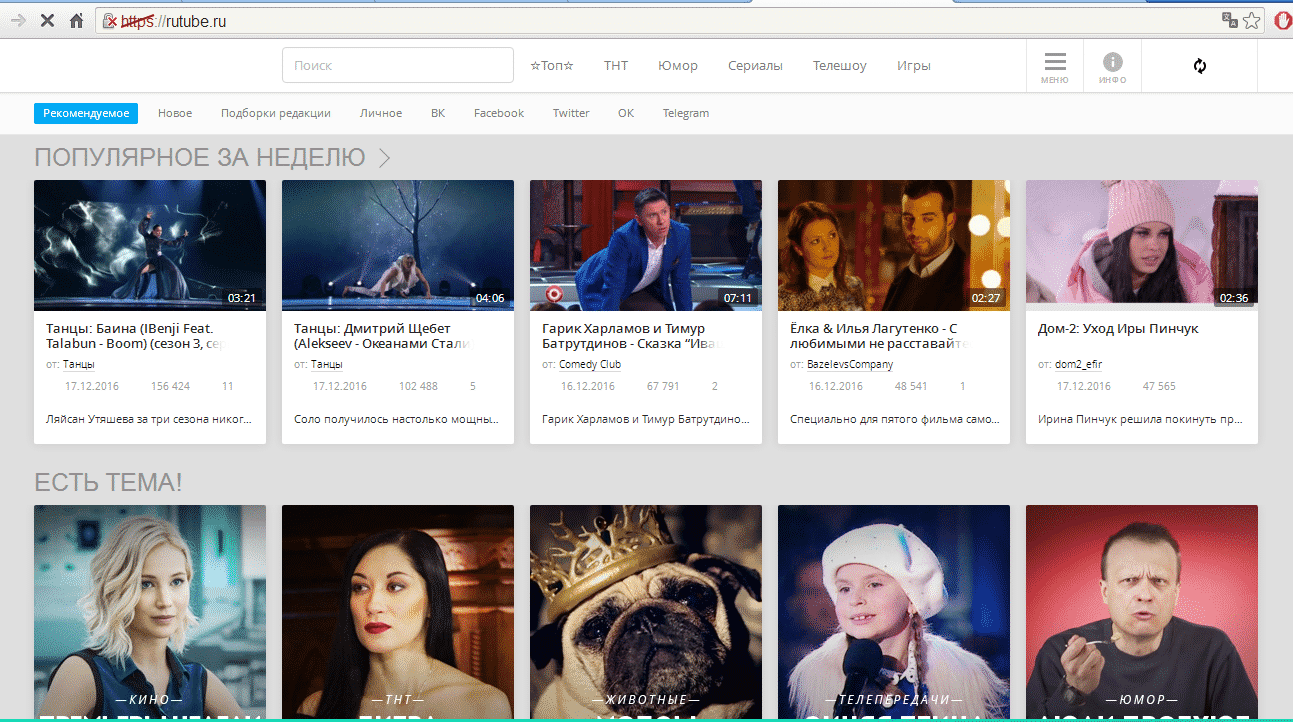Open Танцы channel under Баина video
1293x722 pixels.
click(x=78, y=365)
